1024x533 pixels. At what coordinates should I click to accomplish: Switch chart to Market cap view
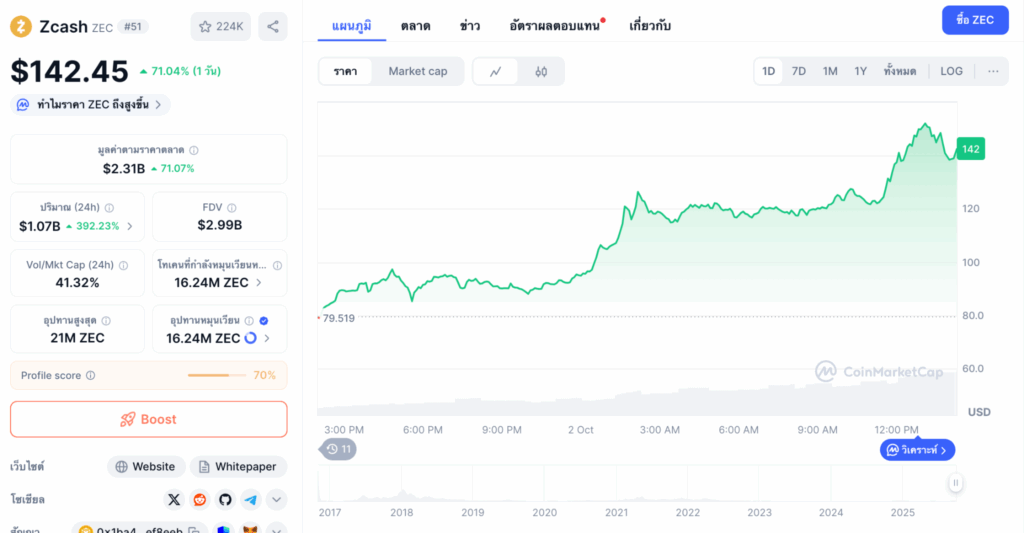417,71
